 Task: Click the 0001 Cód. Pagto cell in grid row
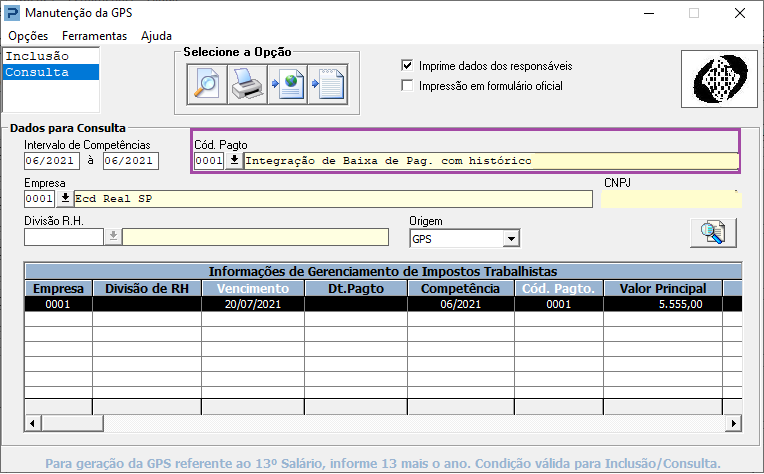(x=558, y=304)
